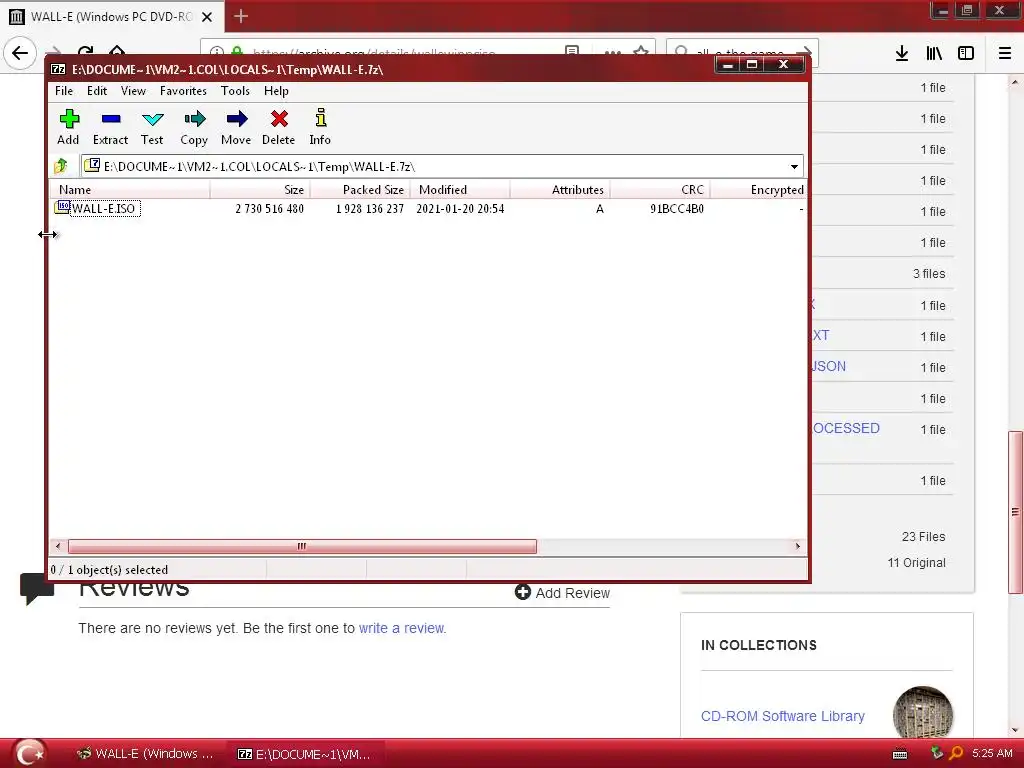Viewport: 1024px width, 768px height.
Task: Click the plus icon beside Add Review
Action: tap(522, 592)
